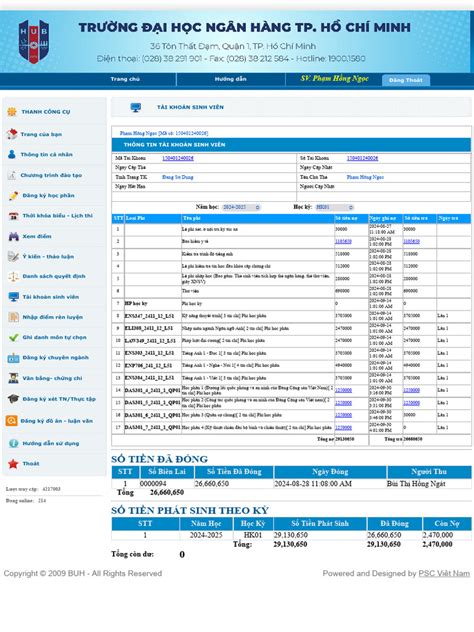This screenshot has width=474, height=632.
Task: Open Trang của bạn via its house icon
Action: coord(12,134)
